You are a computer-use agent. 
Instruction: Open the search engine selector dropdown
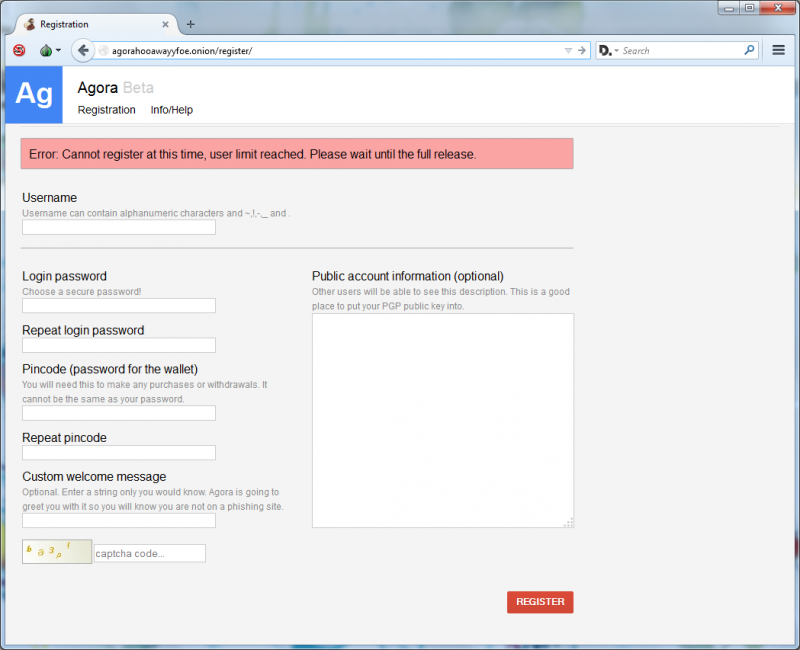[x=609, y=50]
